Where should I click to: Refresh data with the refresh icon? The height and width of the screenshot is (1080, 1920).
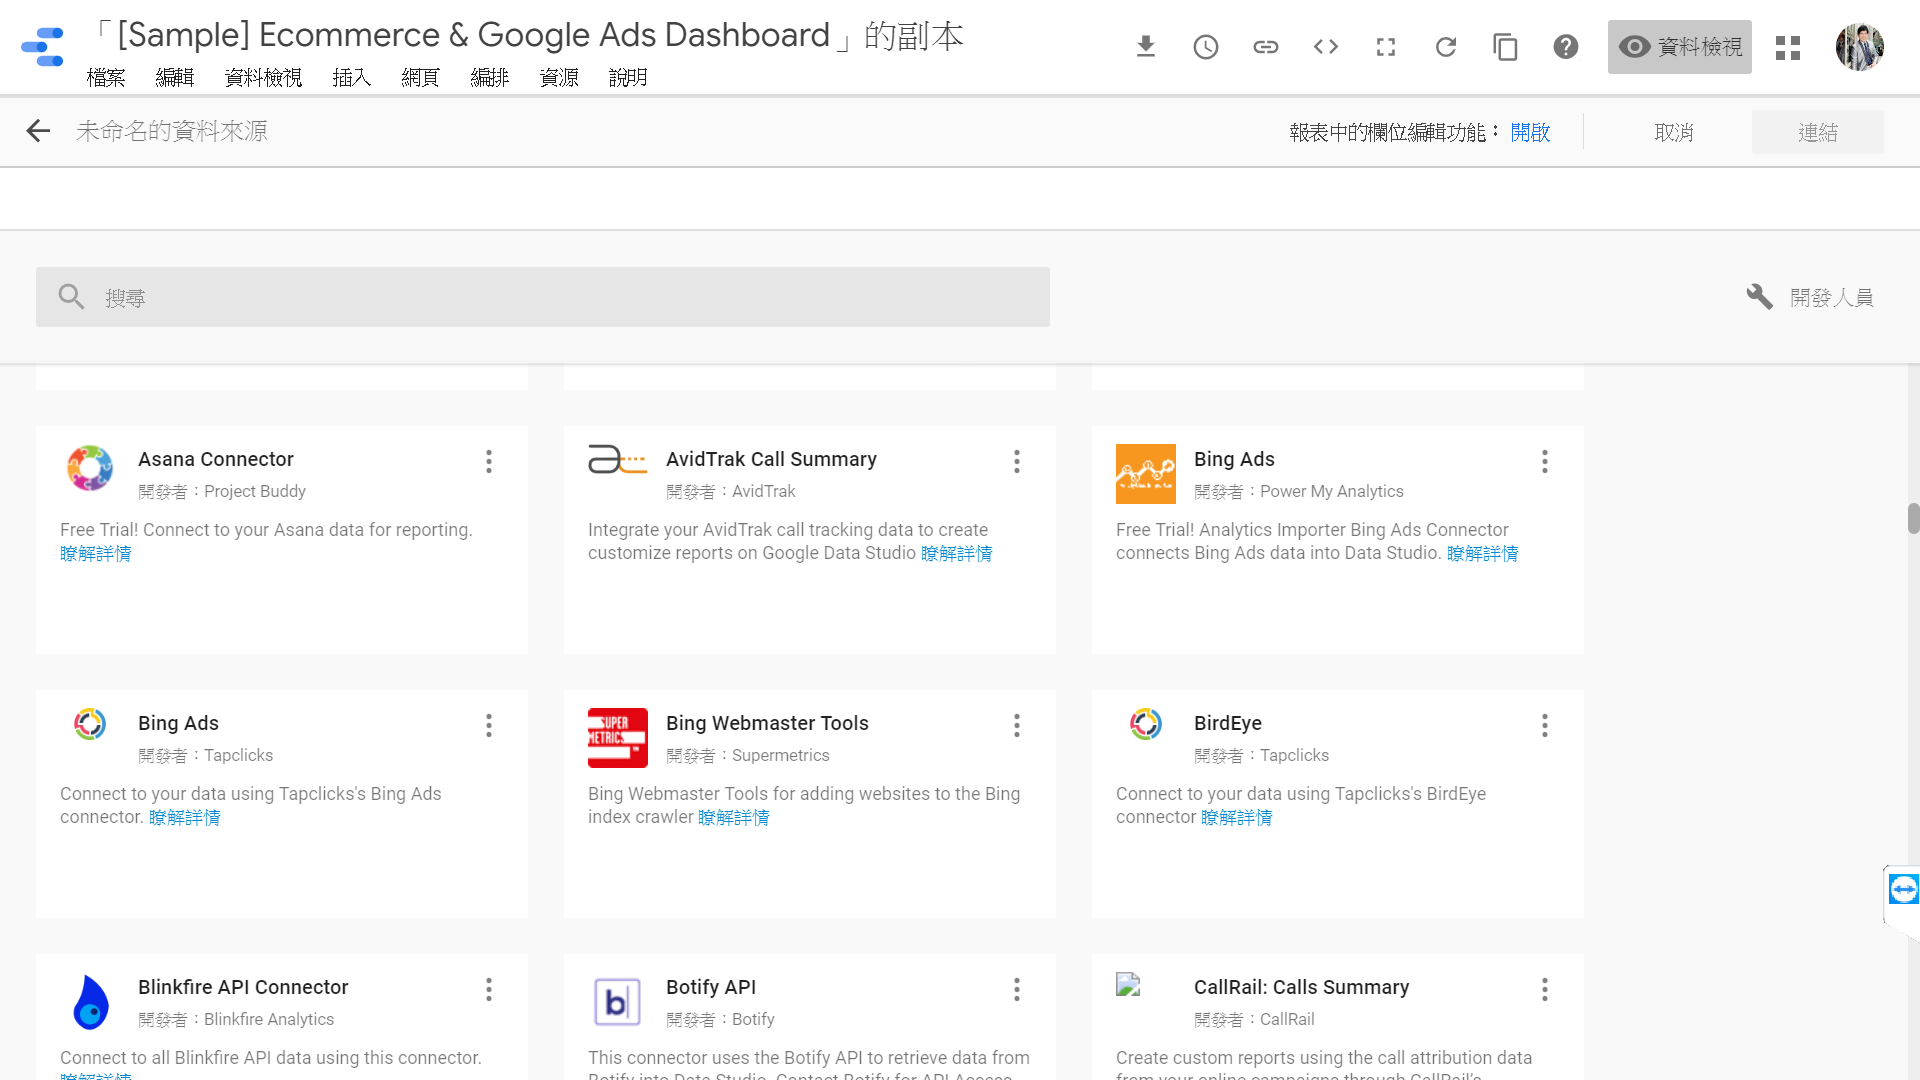1446,47
